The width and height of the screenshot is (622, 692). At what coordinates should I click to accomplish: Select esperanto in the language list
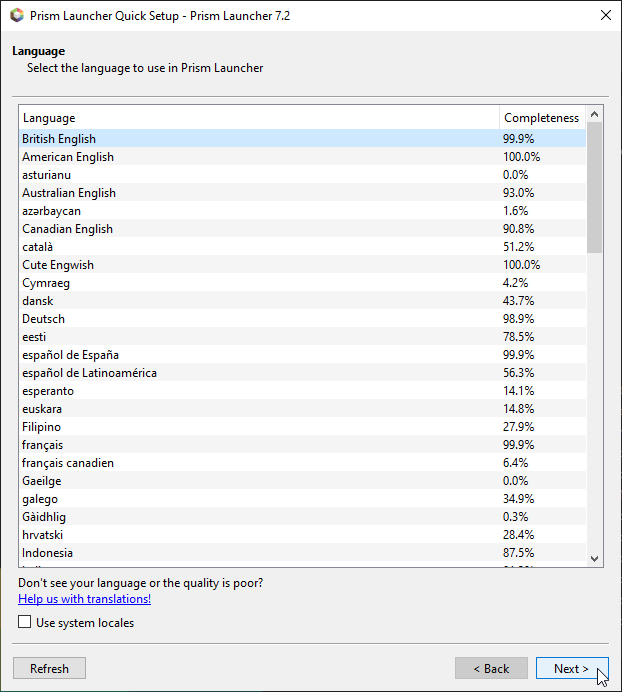pos(48,391)
